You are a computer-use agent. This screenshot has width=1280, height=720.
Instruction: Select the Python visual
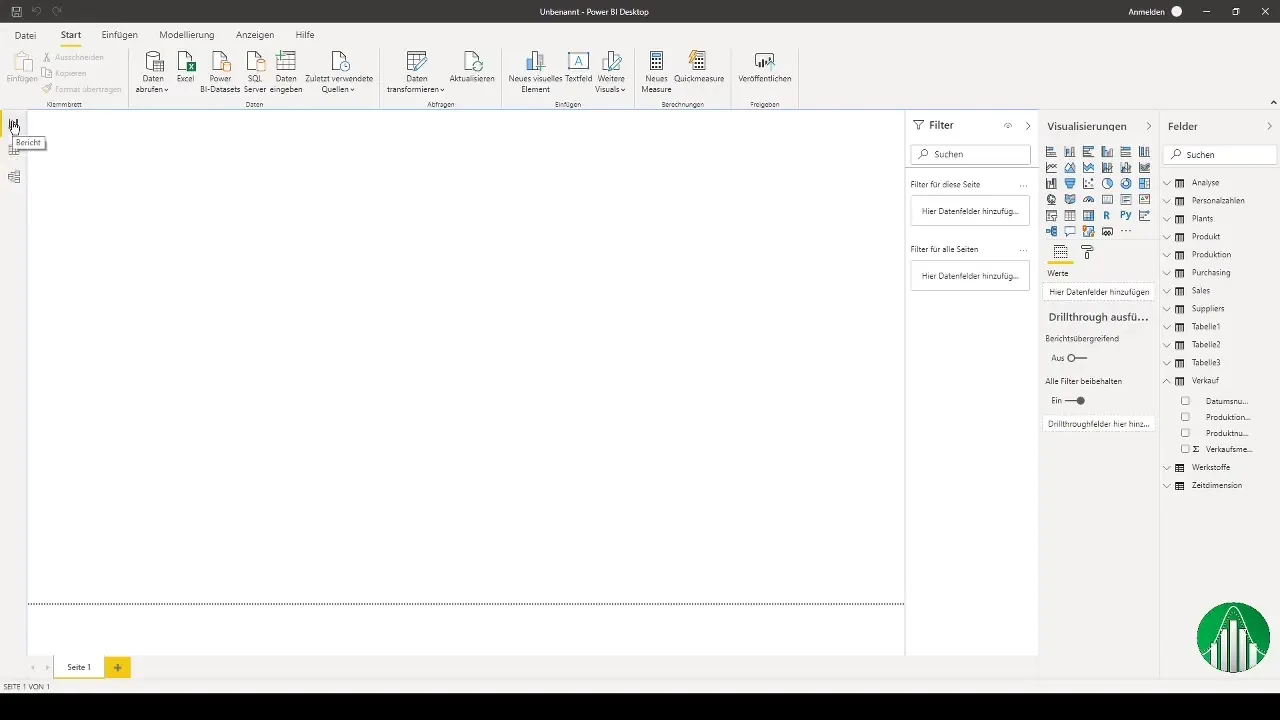[1126, 215]
